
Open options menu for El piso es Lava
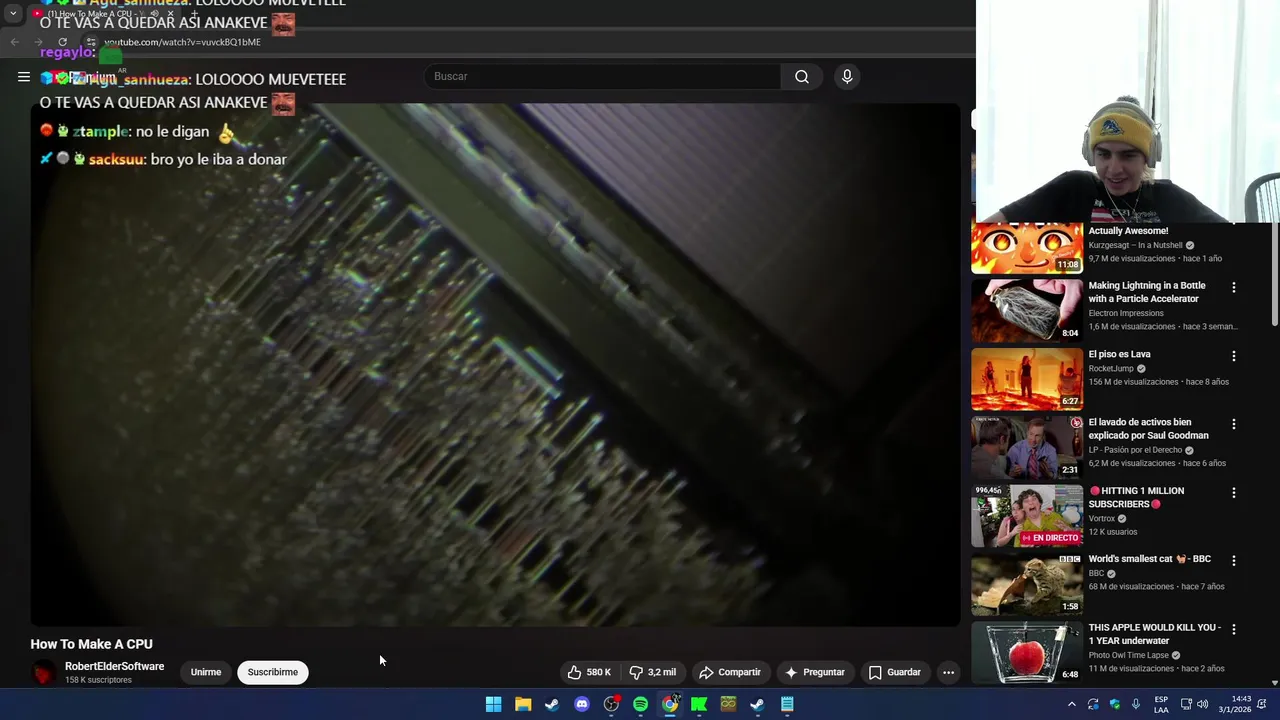click(x=1234, y=356)
